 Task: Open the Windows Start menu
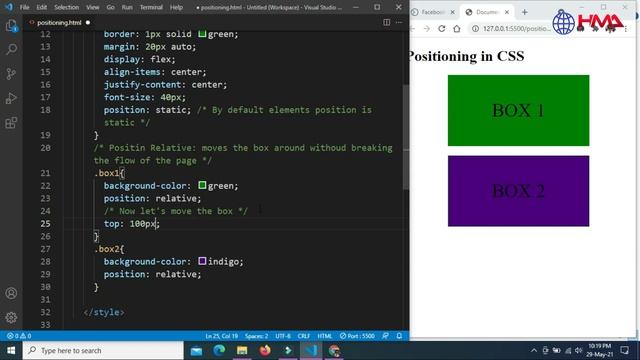click(11, 350)
